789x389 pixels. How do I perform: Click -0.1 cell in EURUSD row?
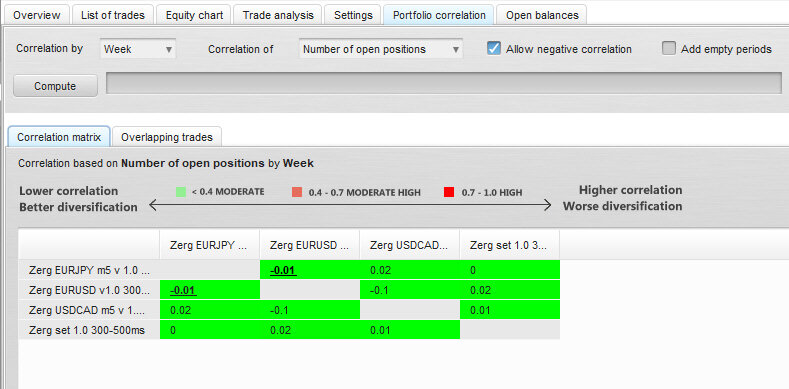[410, 290]
